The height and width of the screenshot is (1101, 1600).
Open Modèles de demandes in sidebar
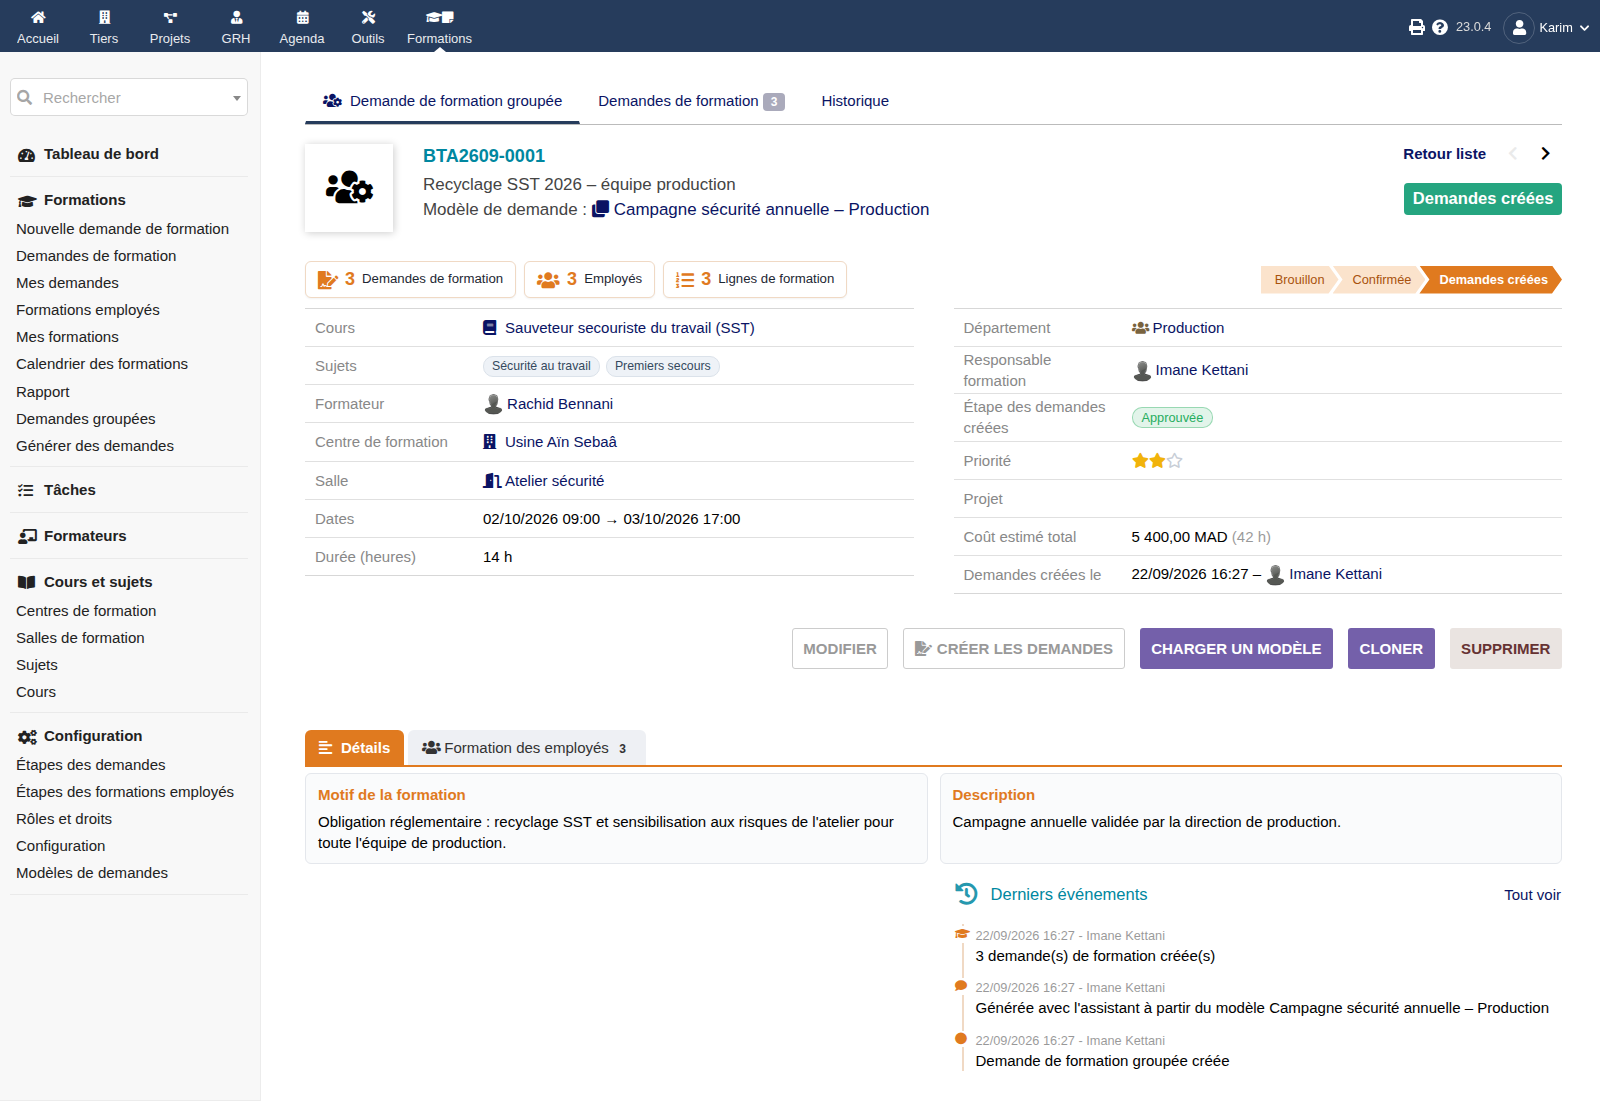pyautogui.click(x=92, y=873)
